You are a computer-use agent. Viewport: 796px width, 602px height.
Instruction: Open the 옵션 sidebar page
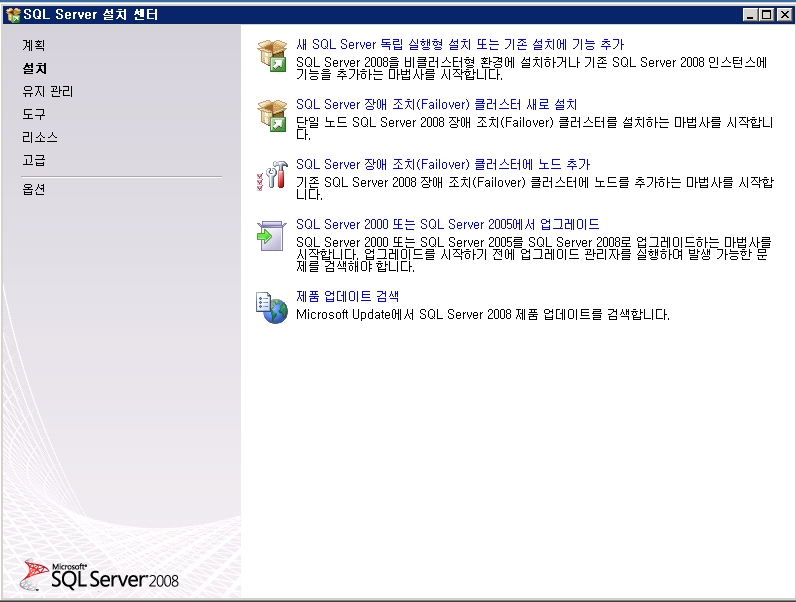pos(34,189)
